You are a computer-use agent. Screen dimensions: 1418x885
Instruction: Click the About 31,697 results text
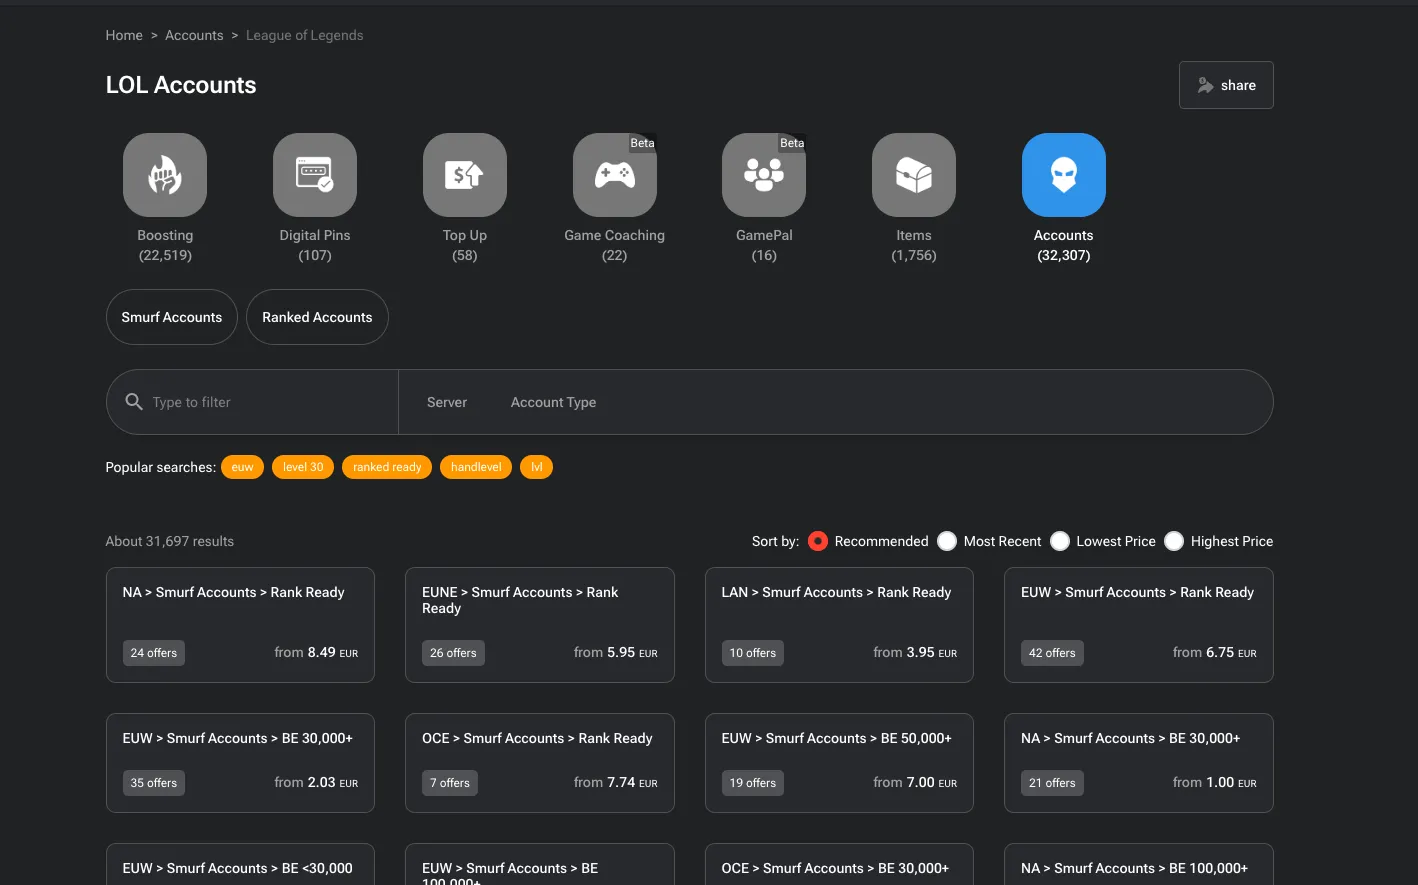coord(170,541)
